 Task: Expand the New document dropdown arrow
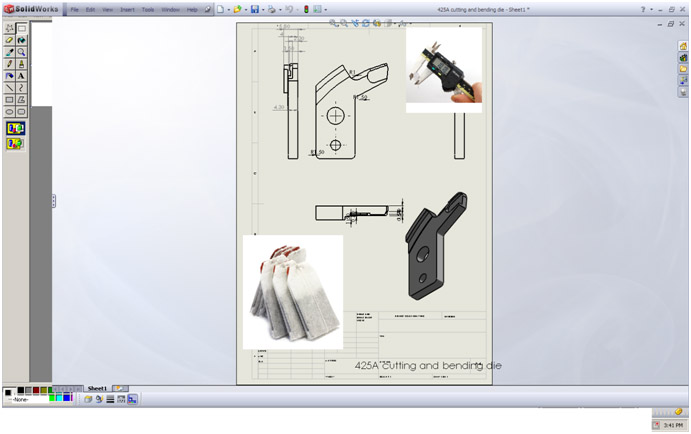pyautogui.click(x=228, y=10)
